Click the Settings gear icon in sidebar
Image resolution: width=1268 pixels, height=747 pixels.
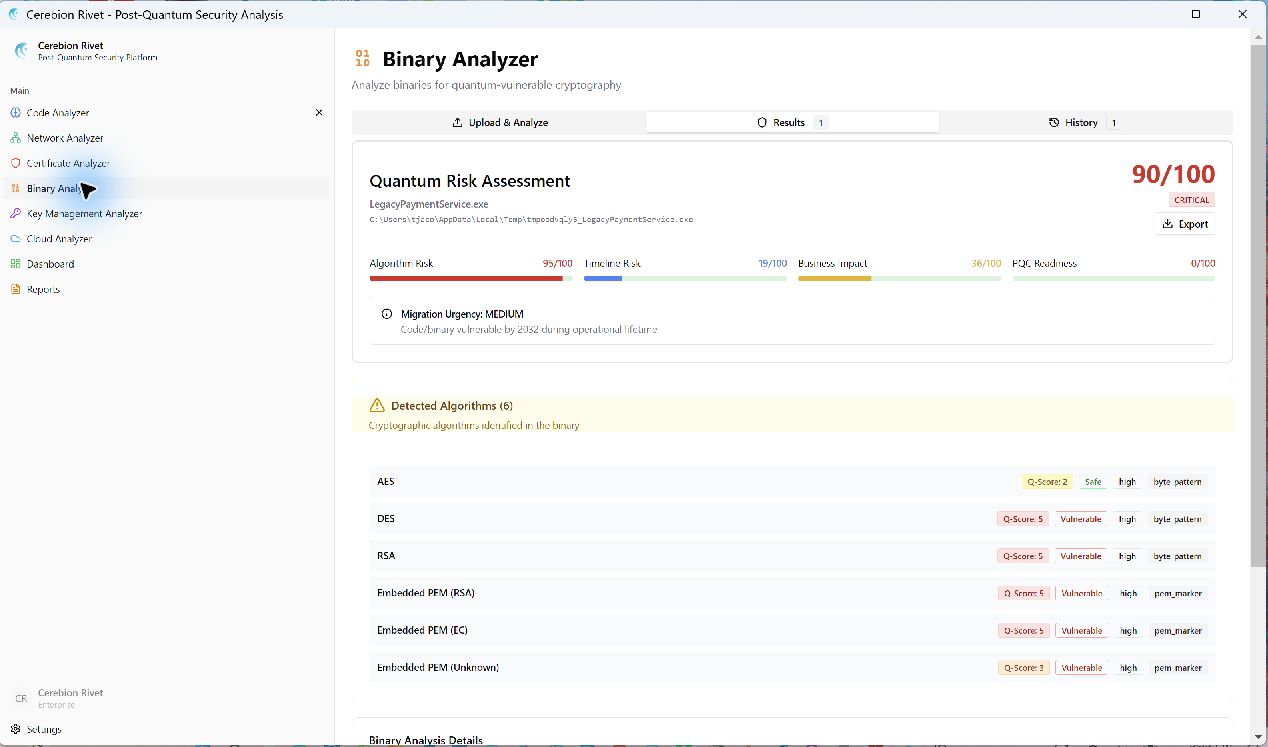[x=15, y=730]
